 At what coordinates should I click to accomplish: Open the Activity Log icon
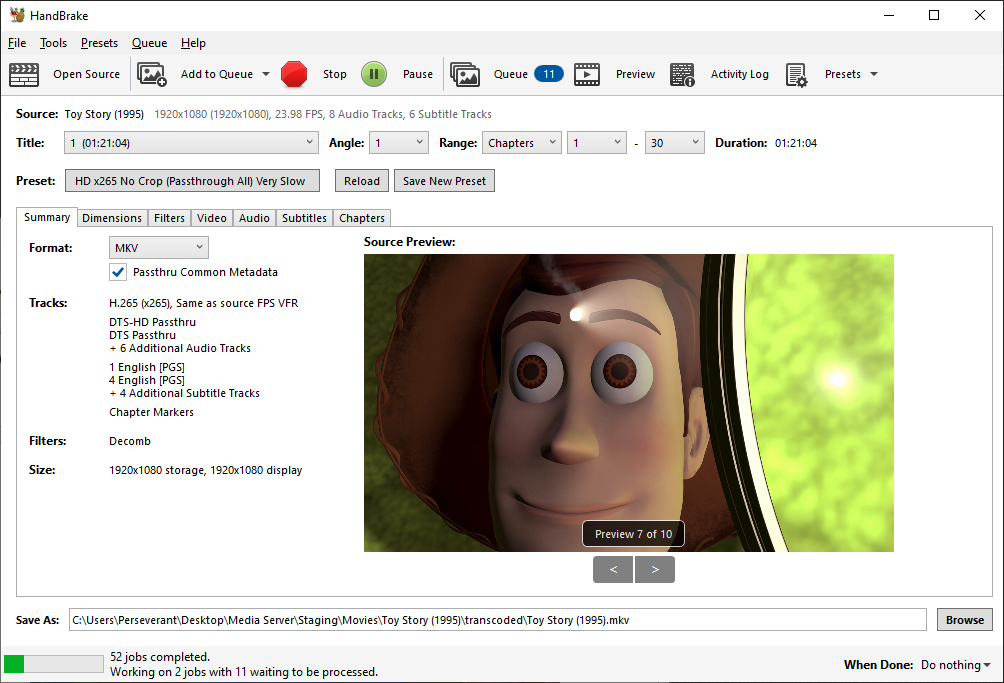(682, 74)
